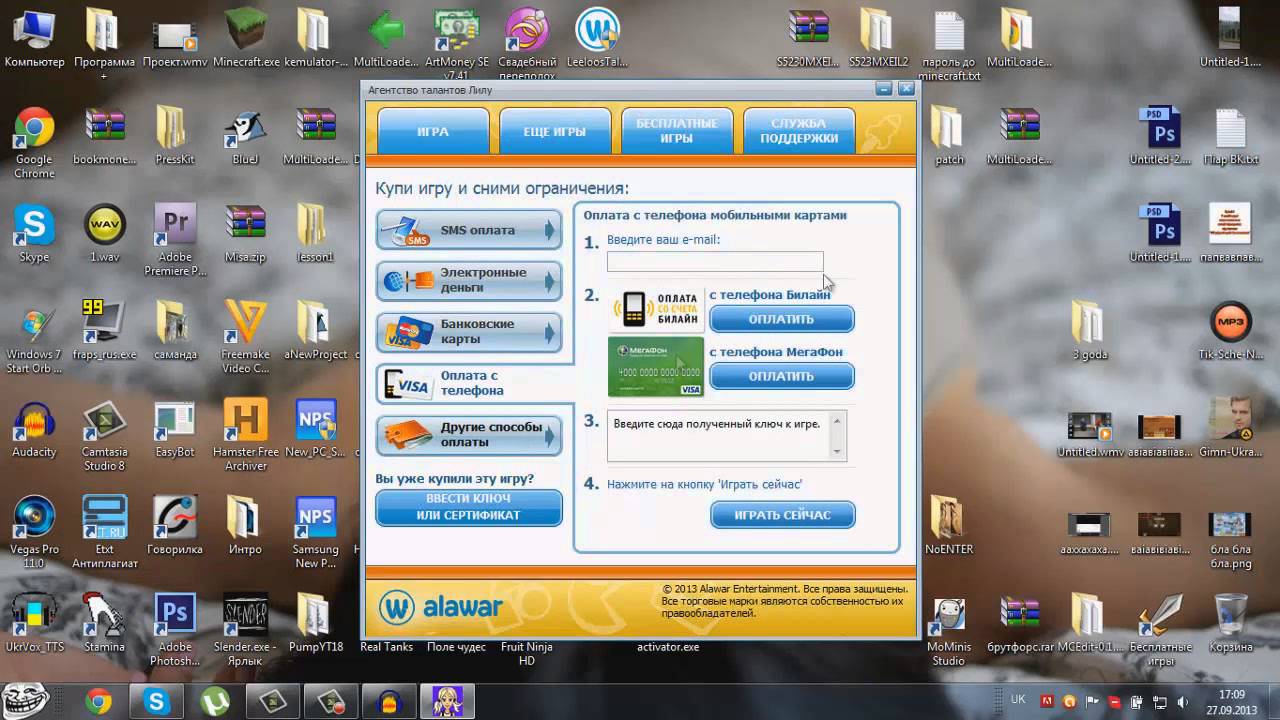Viewport: 1280px width, 720px height.
Task: Open Компьютер desktop icon
Action: (34, 38)
